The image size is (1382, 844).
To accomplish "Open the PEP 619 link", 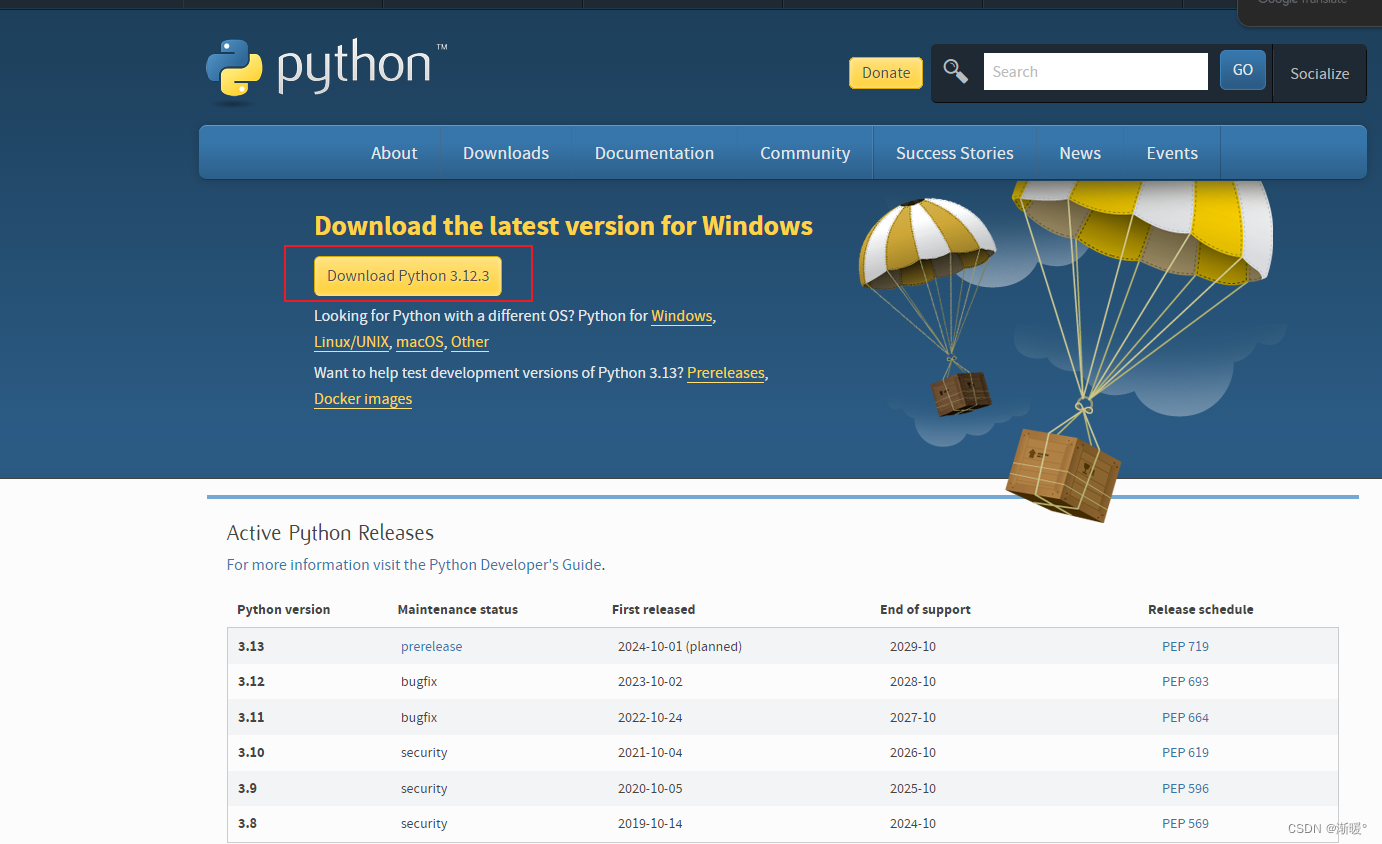I will [1185, 753].
